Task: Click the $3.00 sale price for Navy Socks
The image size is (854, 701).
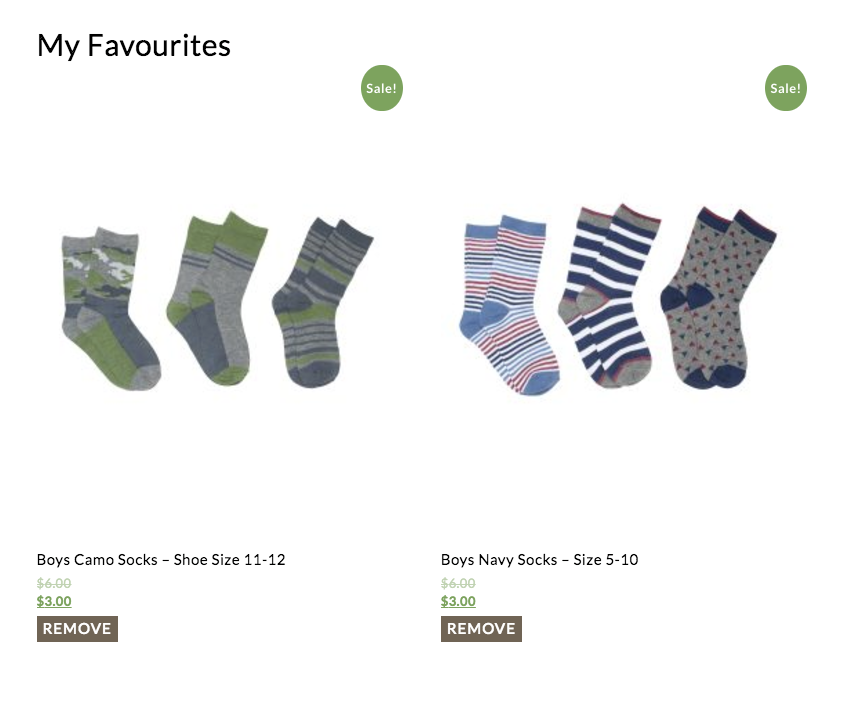Action: (x=458, y=601)
